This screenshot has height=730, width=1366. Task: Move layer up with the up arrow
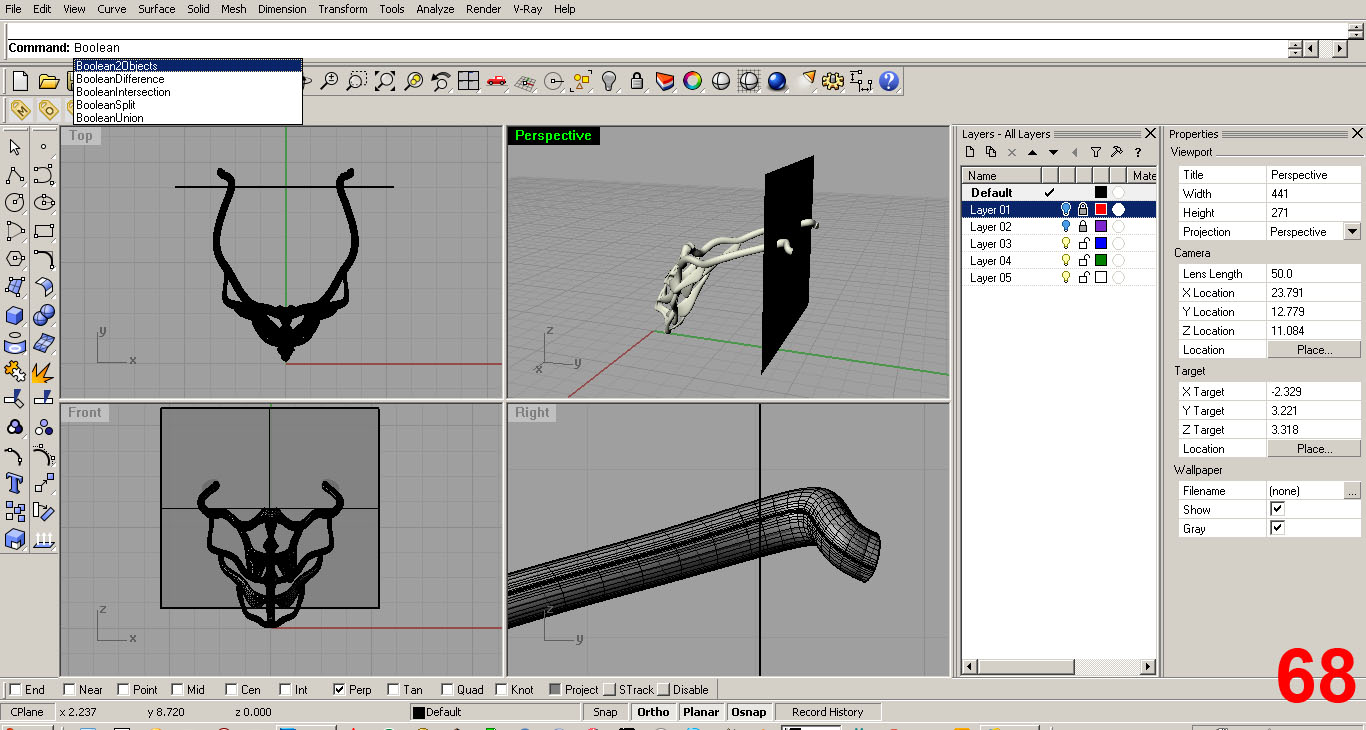[1032, 152]
